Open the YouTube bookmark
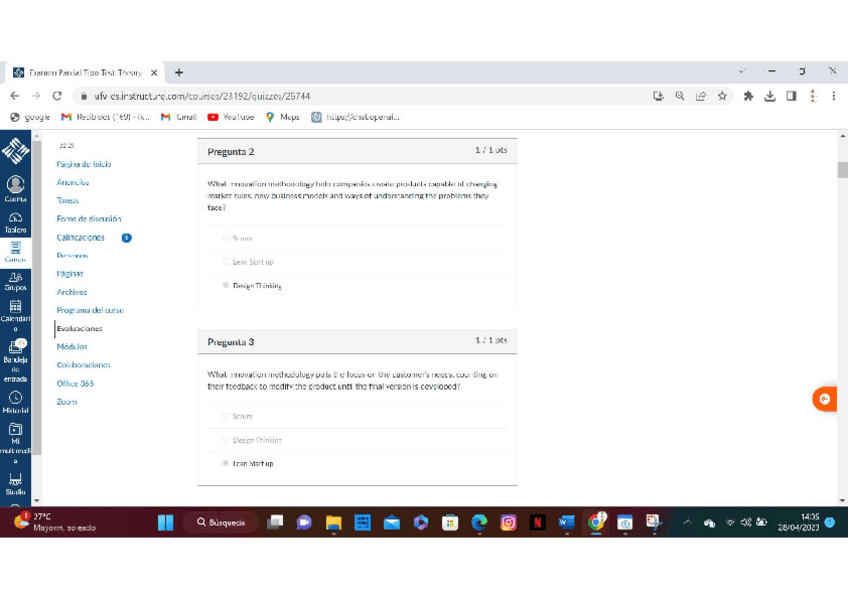This screenshot has width=848, height=599. tap(231, 117)
